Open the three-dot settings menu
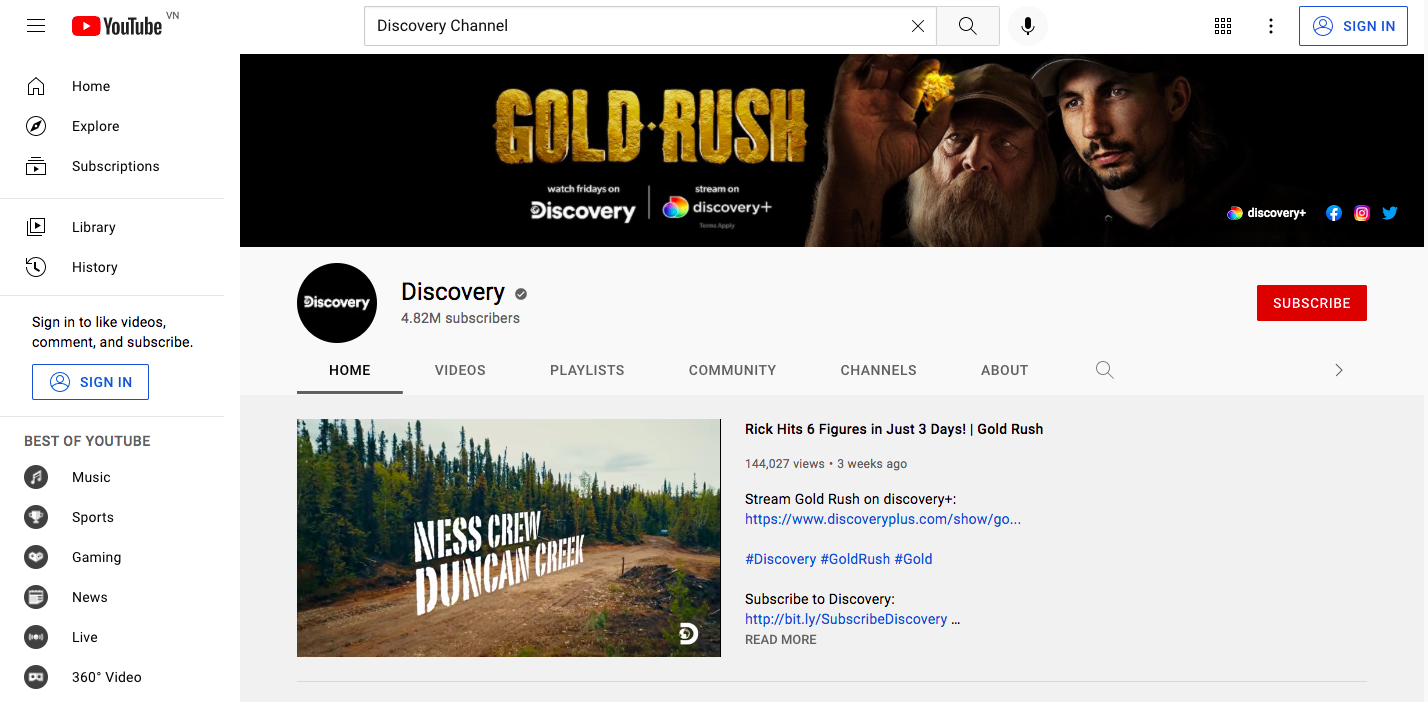Screen dimensions: 1428x702 click(1271, 26)
